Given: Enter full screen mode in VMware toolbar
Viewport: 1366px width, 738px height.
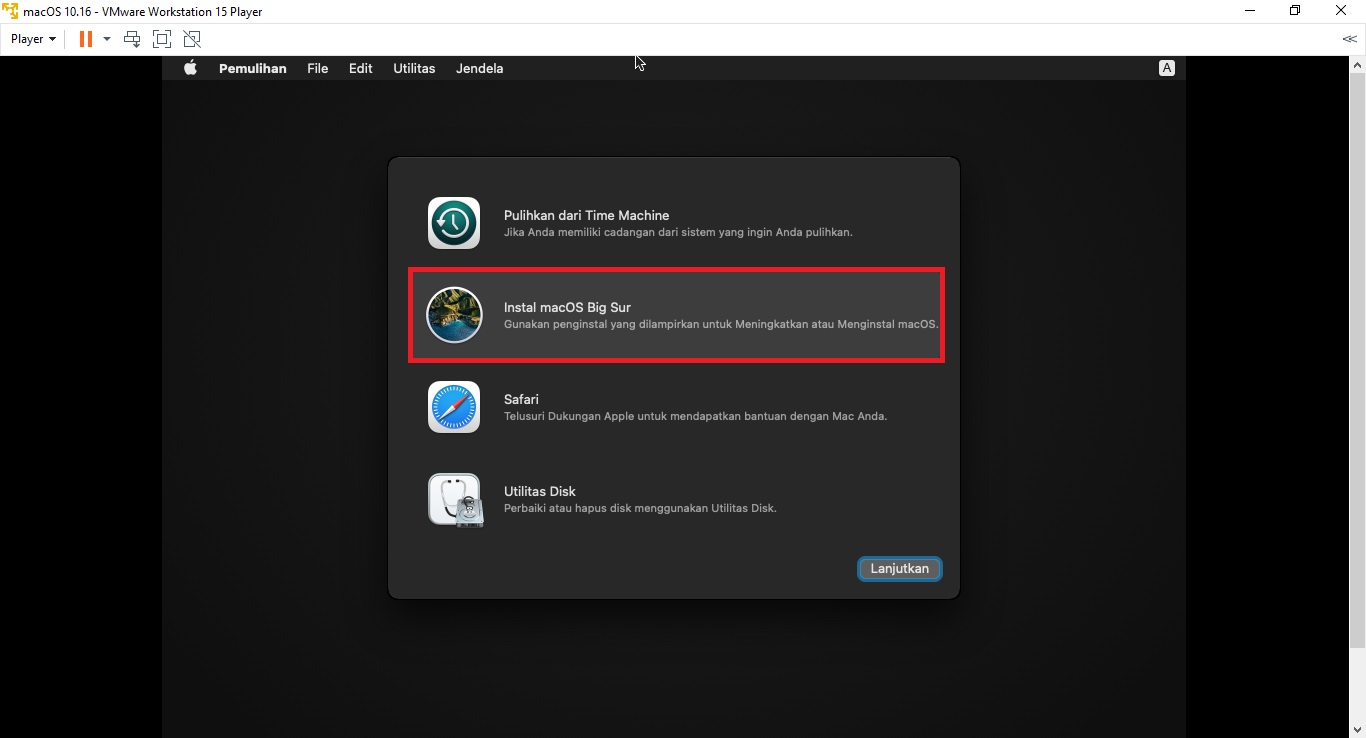Looking at the screenshot, I should pyautogui.click(x=162, y=39).
